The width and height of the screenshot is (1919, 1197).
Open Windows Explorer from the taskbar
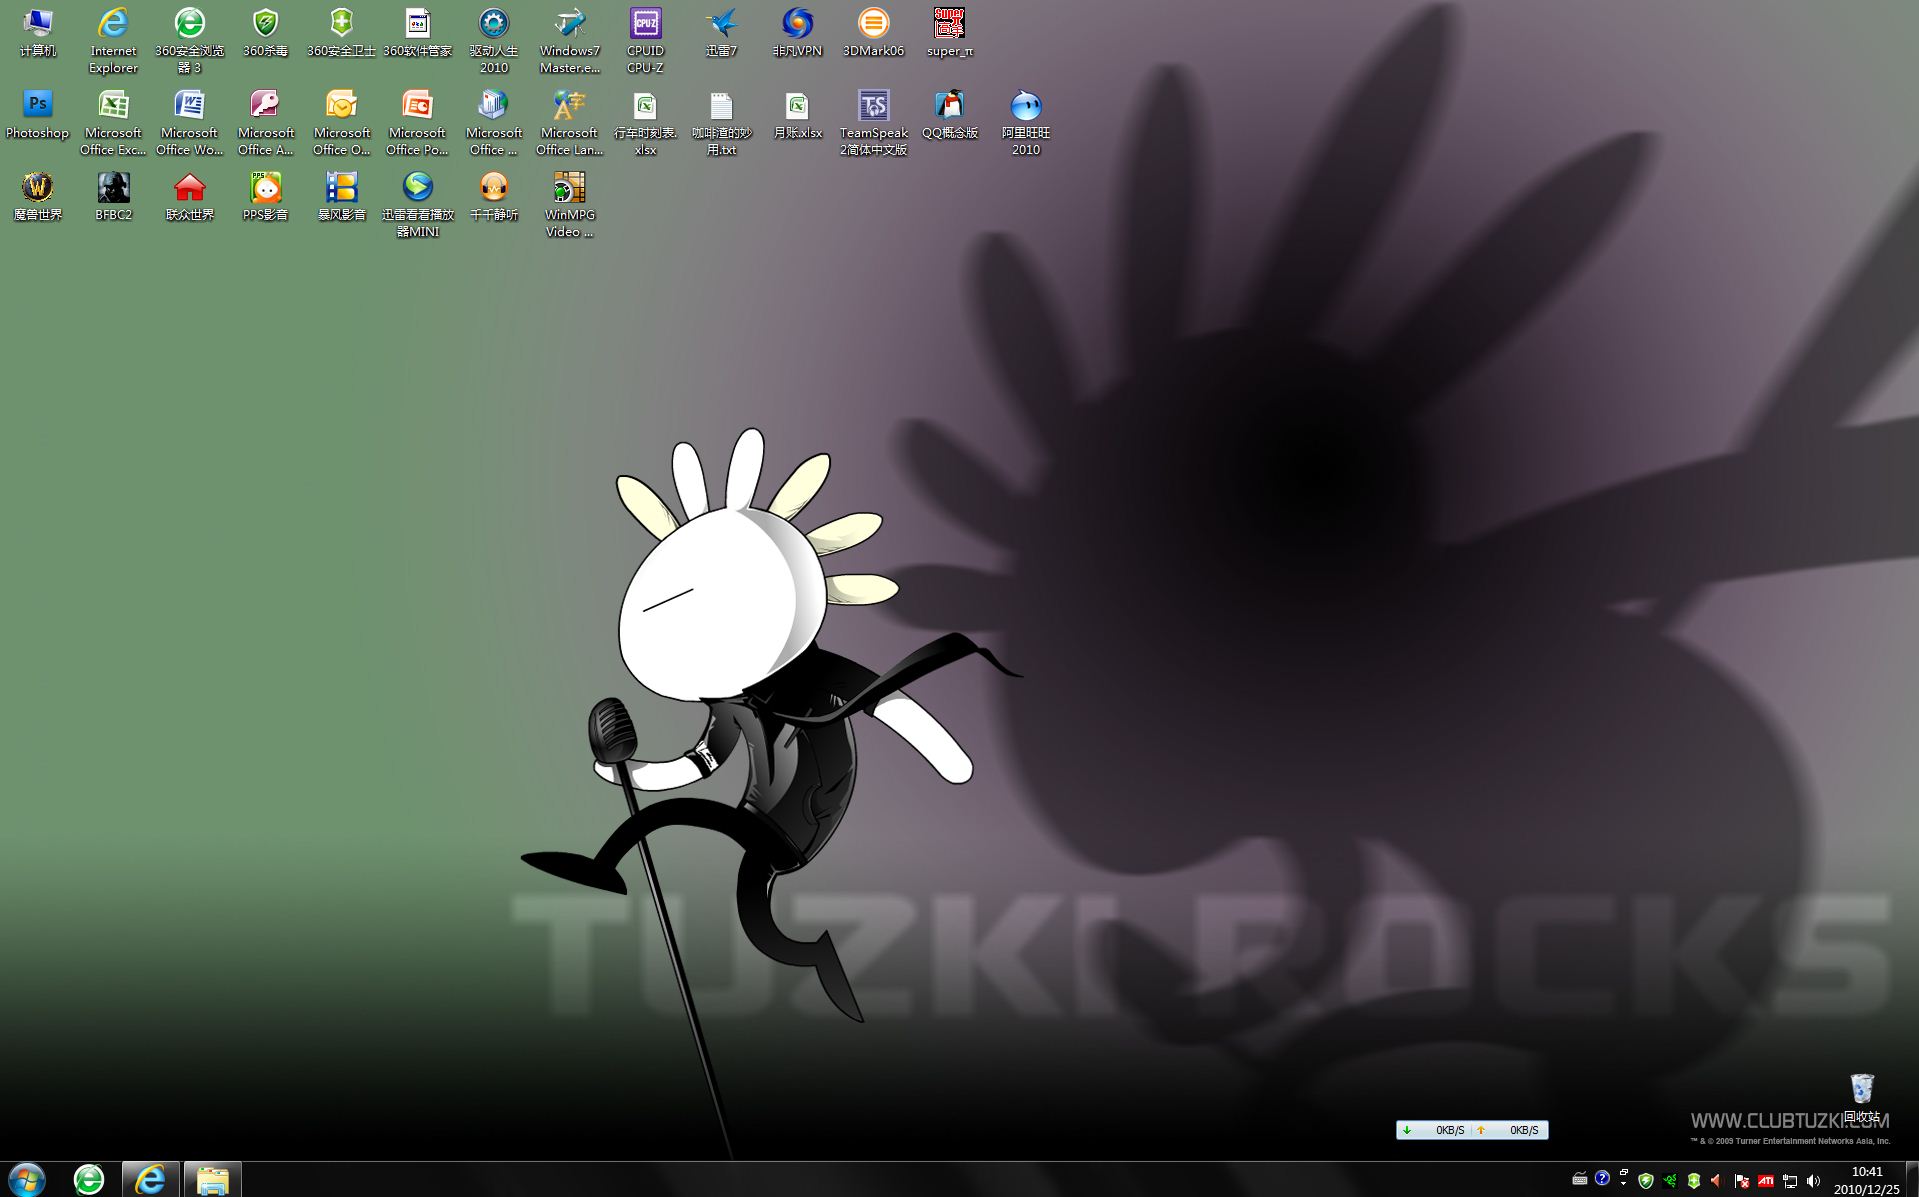[213, 1179]
